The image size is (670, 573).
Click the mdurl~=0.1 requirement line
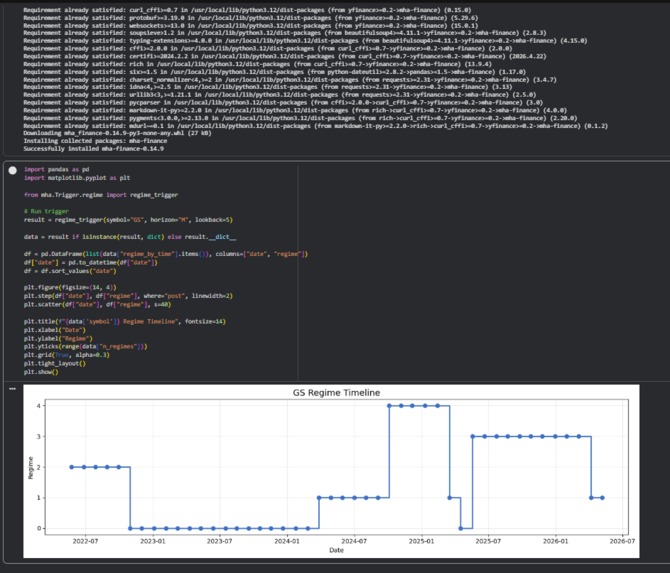[316, 126]
